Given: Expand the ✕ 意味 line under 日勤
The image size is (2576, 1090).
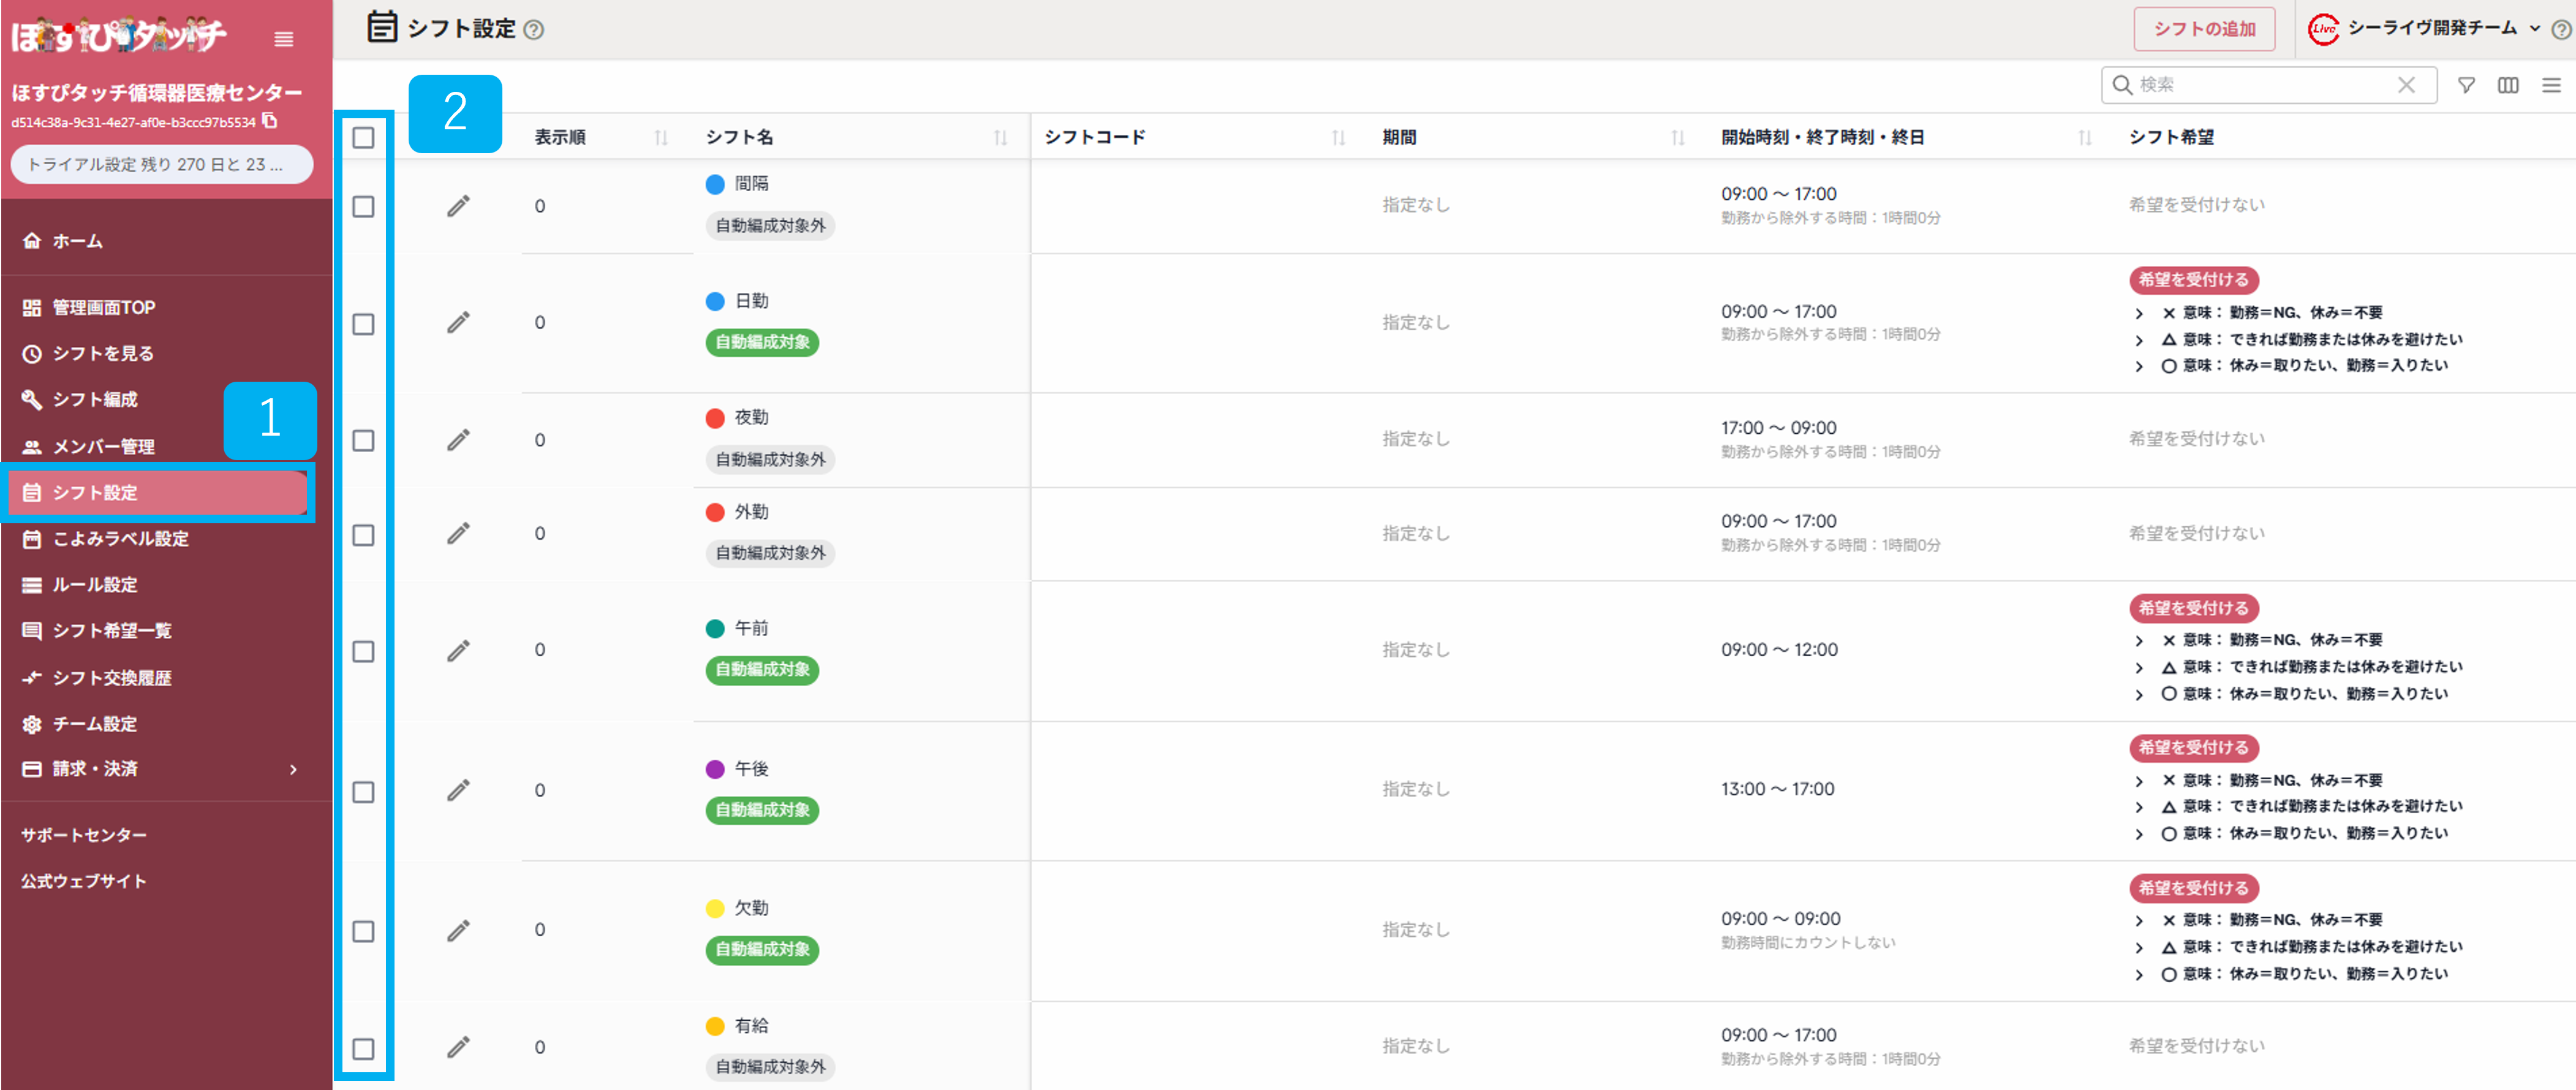Looking at the screenshot, I should [2139, 314].
